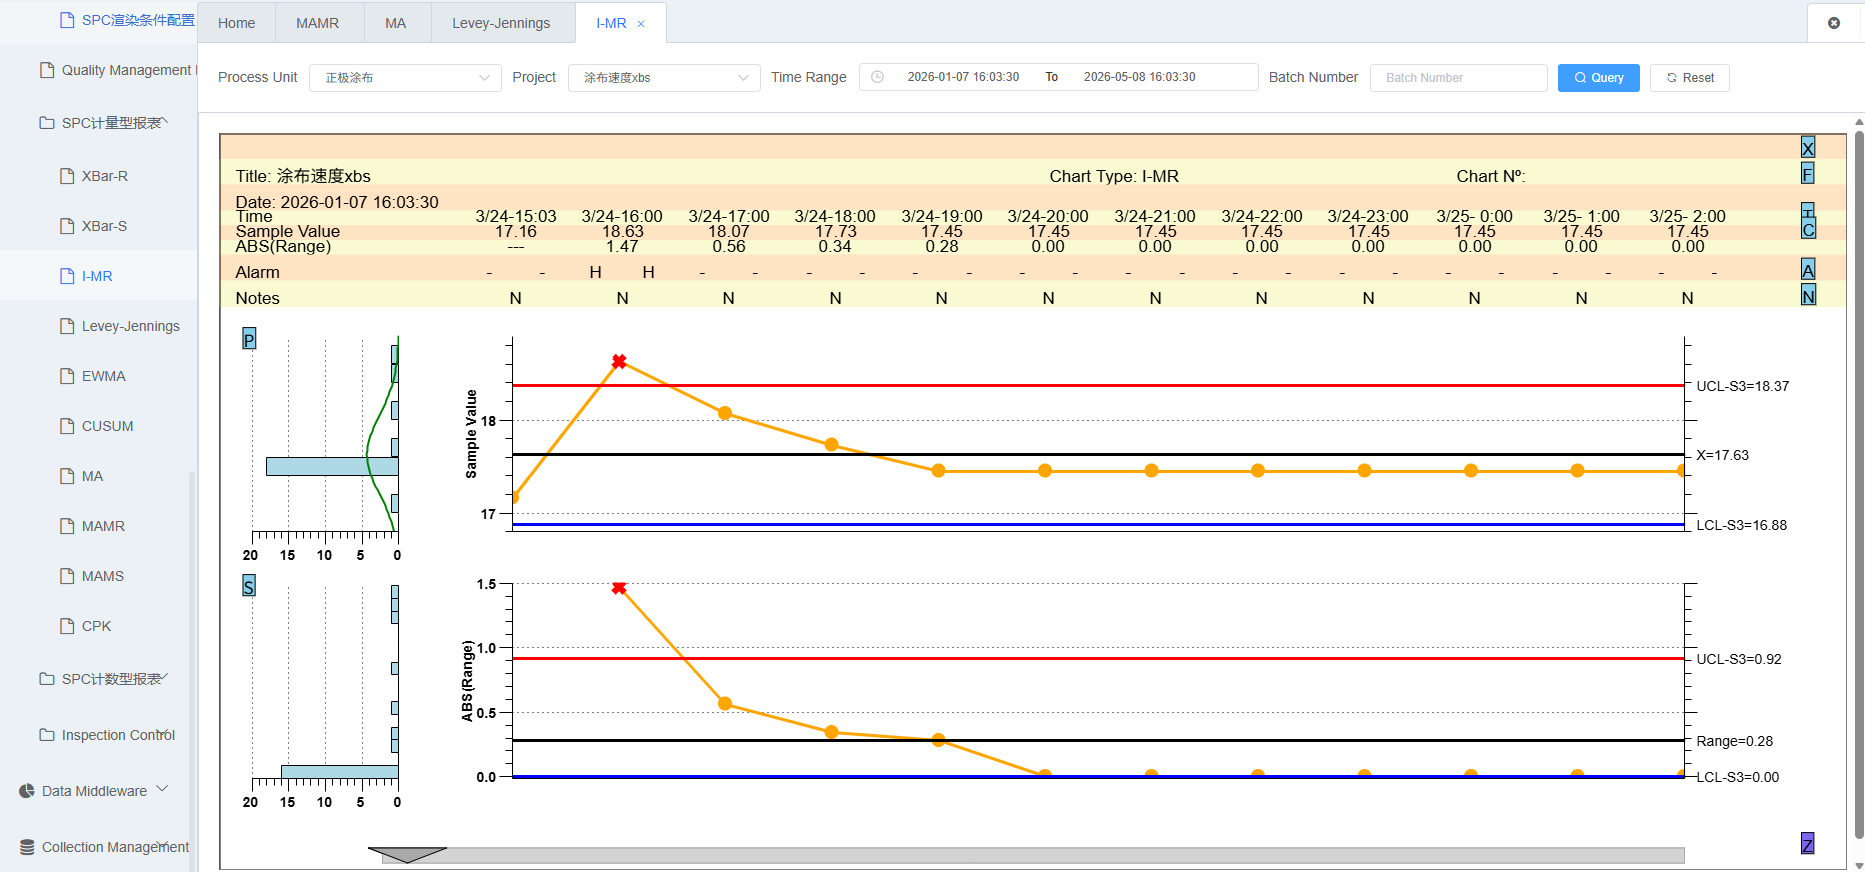Click the file icon next to CPK
Viewport: 1865px width, 872px height.
point(67,626)
